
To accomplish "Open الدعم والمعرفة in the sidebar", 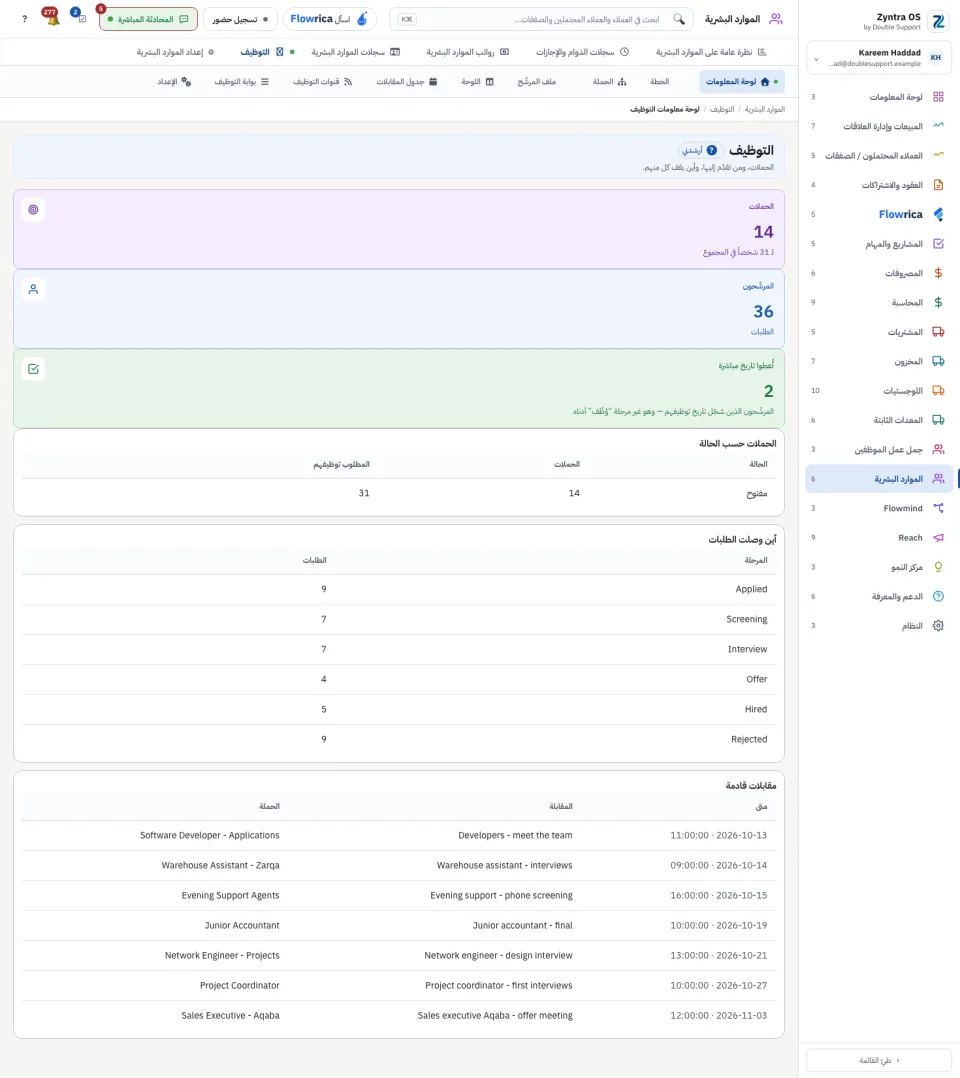I will click(x=880, y=597).
